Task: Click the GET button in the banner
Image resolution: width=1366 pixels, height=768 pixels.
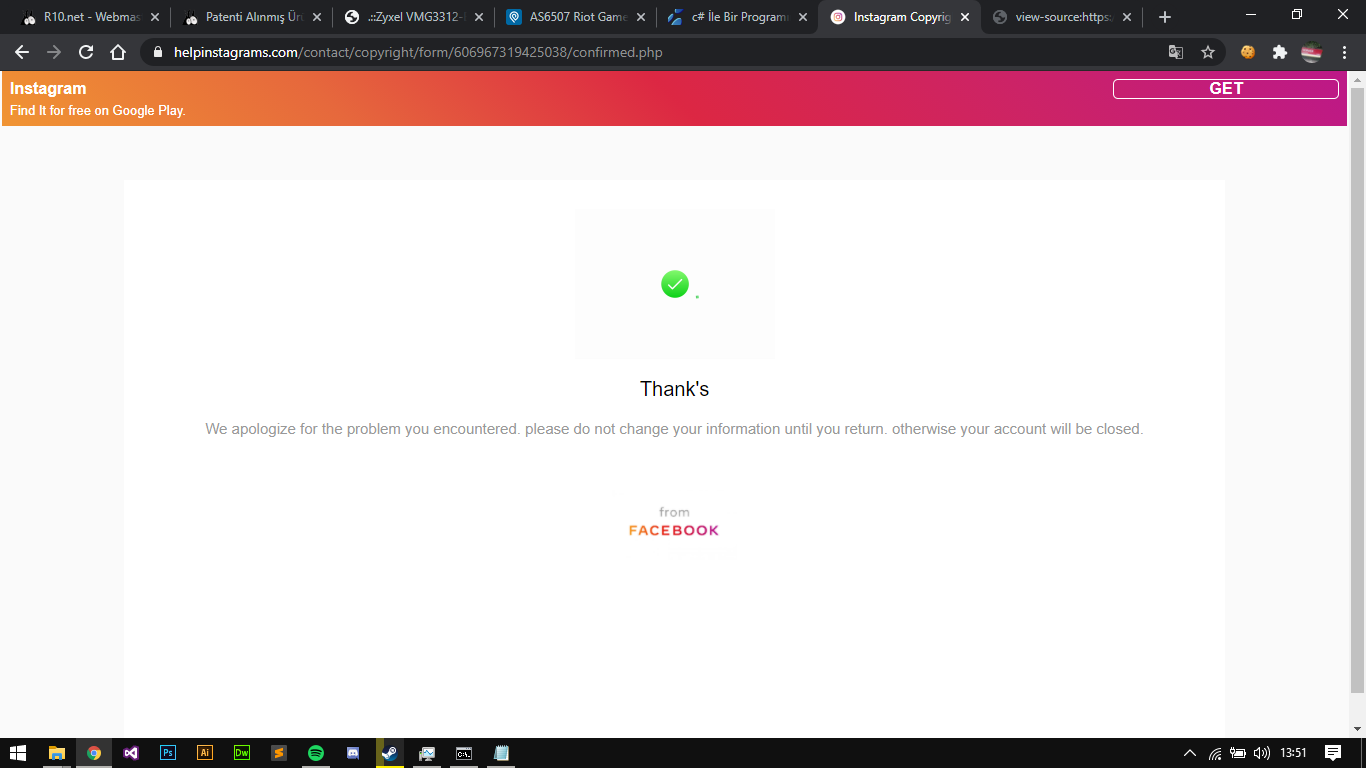Action: [1226, 88]
